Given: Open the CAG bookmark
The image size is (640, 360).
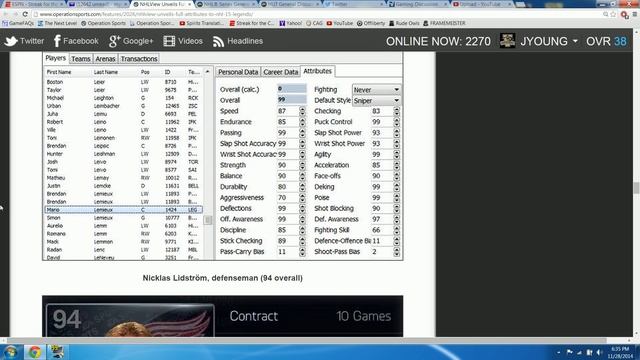Looking at the screenshot, I should pos(314,23).
